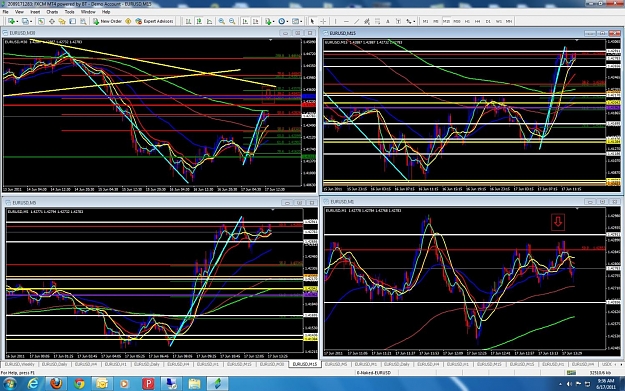Expand the templates dropdown arrow
The width and height of the screenshot is (625, 391).
click(x=301, y=22)
